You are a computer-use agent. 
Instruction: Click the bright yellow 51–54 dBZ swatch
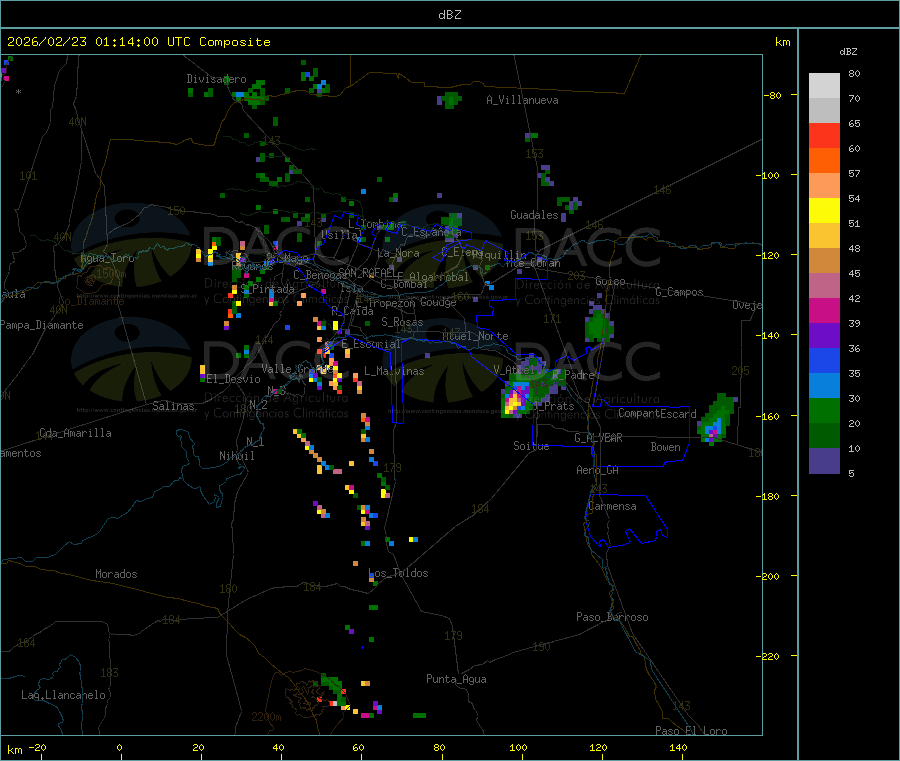[824, 211]
